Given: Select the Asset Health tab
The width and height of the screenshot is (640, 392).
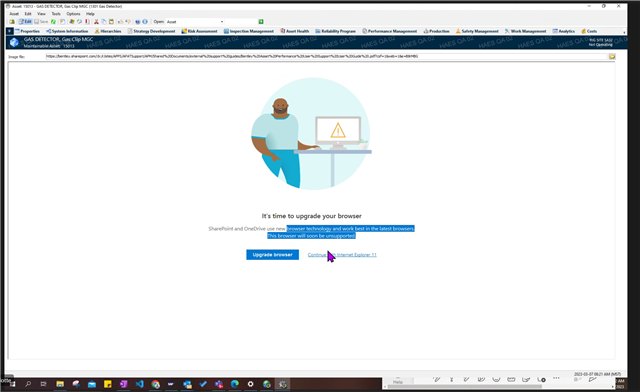Looking at the screenshot, I should (294, 31).
